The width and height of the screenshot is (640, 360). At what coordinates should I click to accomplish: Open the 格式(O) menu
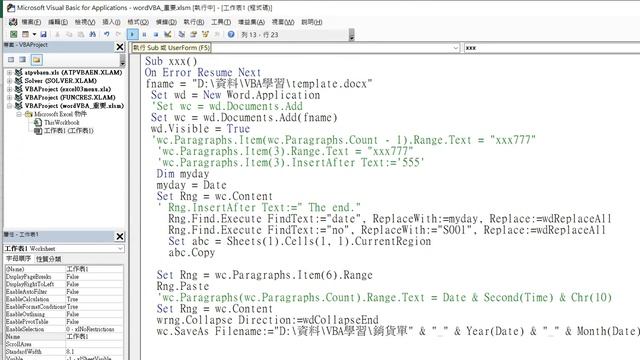[x=138, y=22]
